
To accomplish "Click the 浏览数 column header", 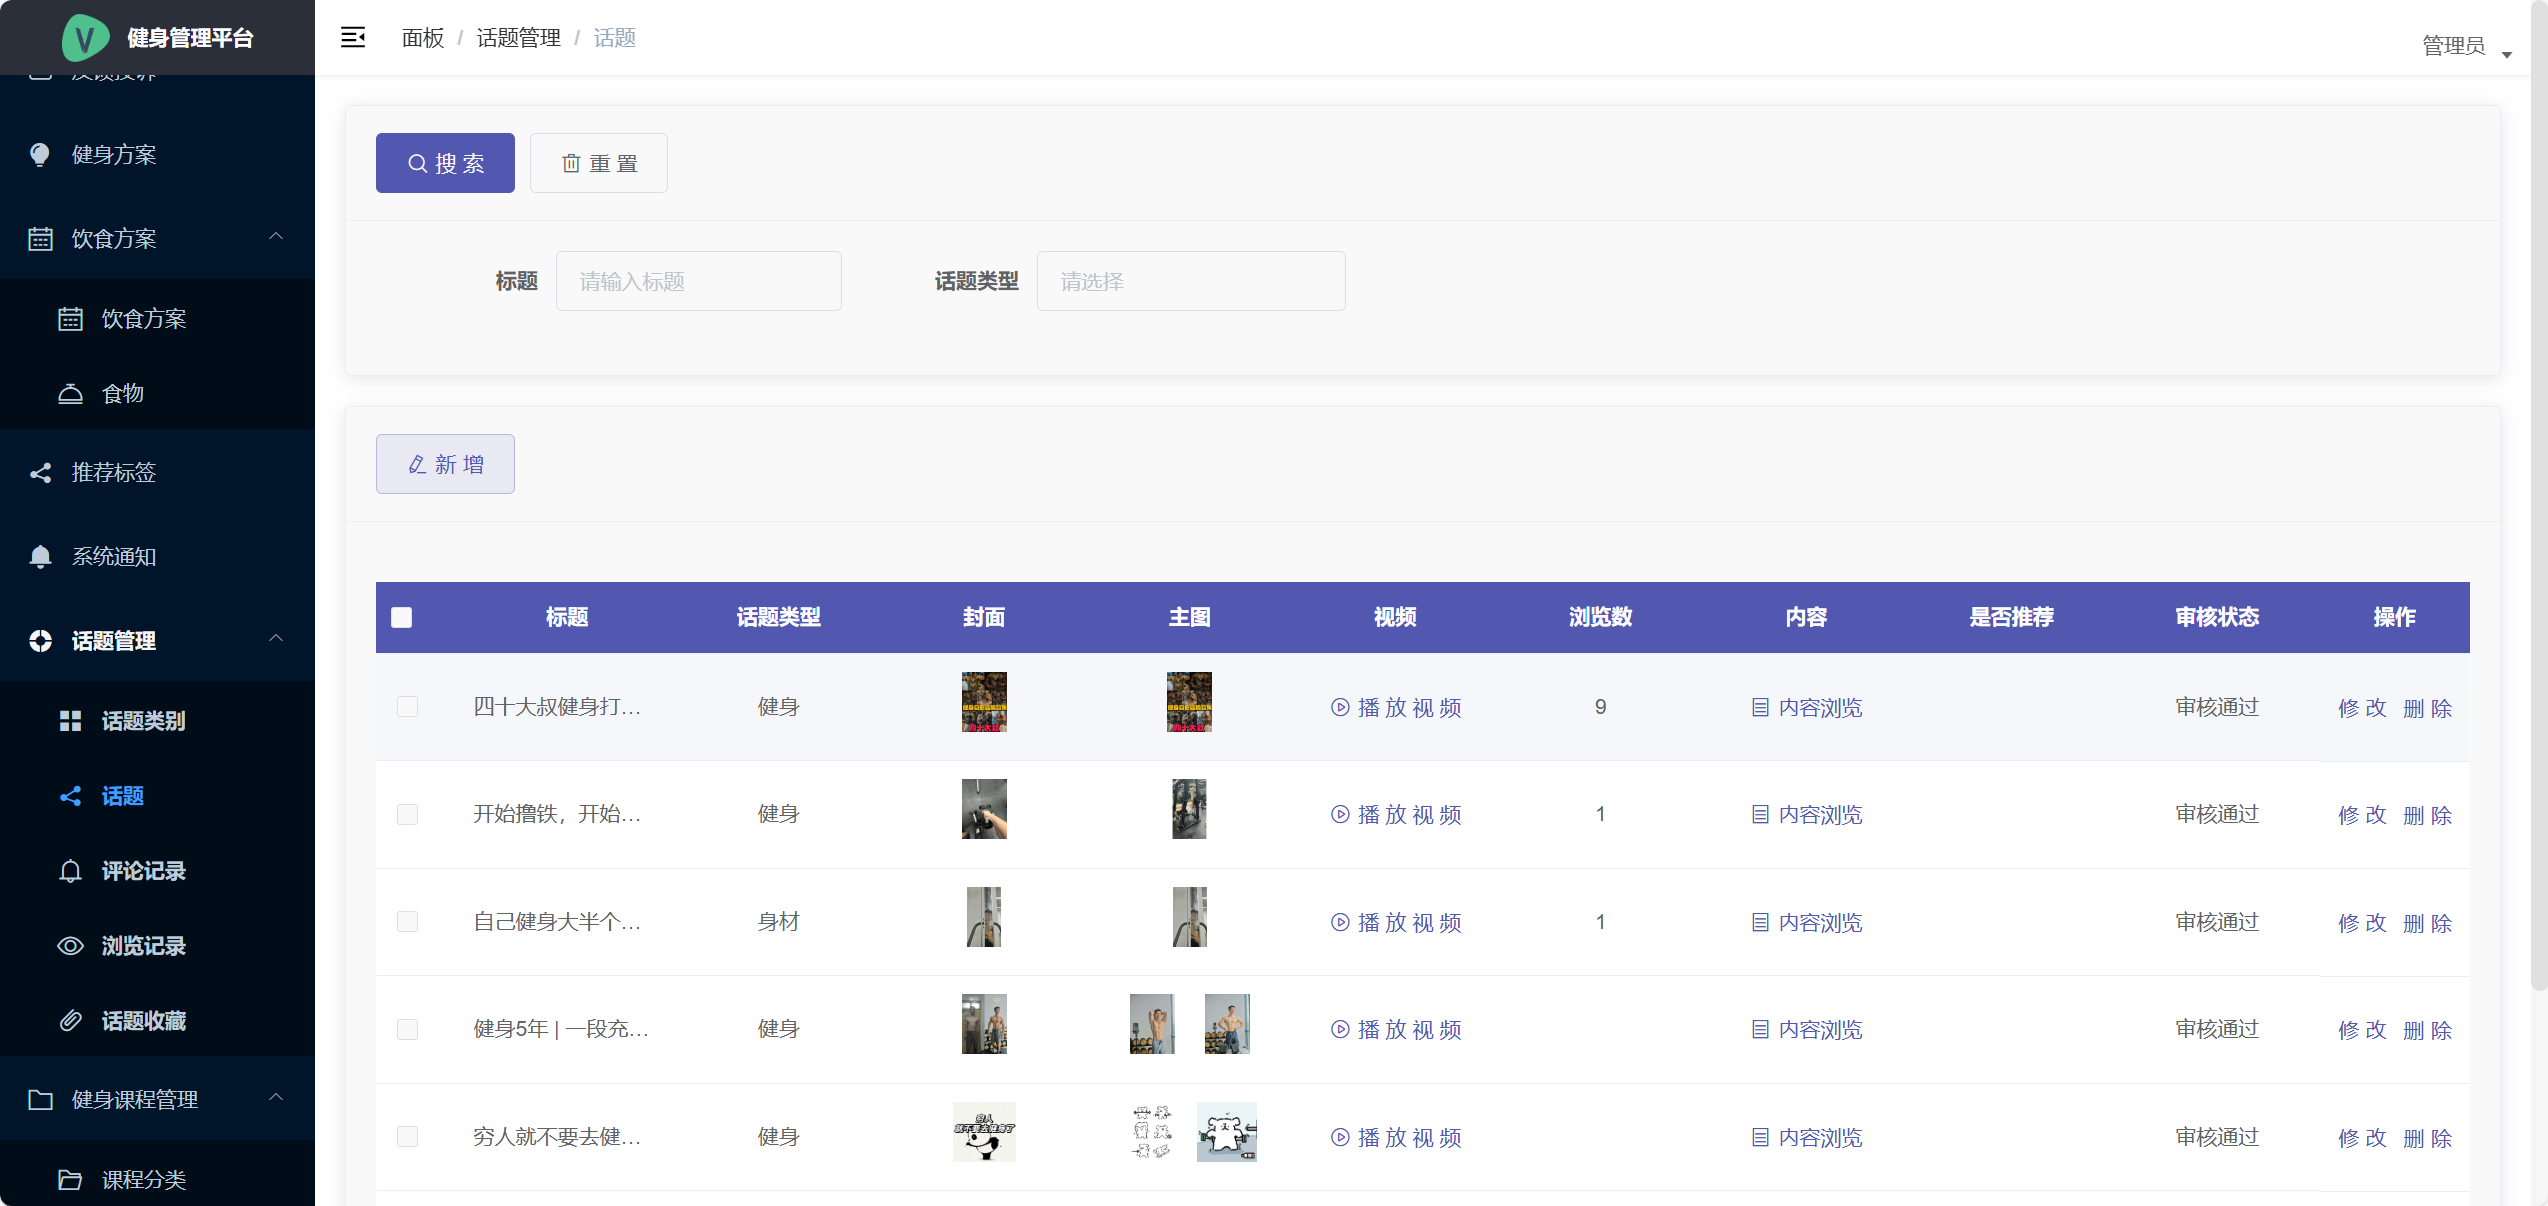I will [1600, 618].
